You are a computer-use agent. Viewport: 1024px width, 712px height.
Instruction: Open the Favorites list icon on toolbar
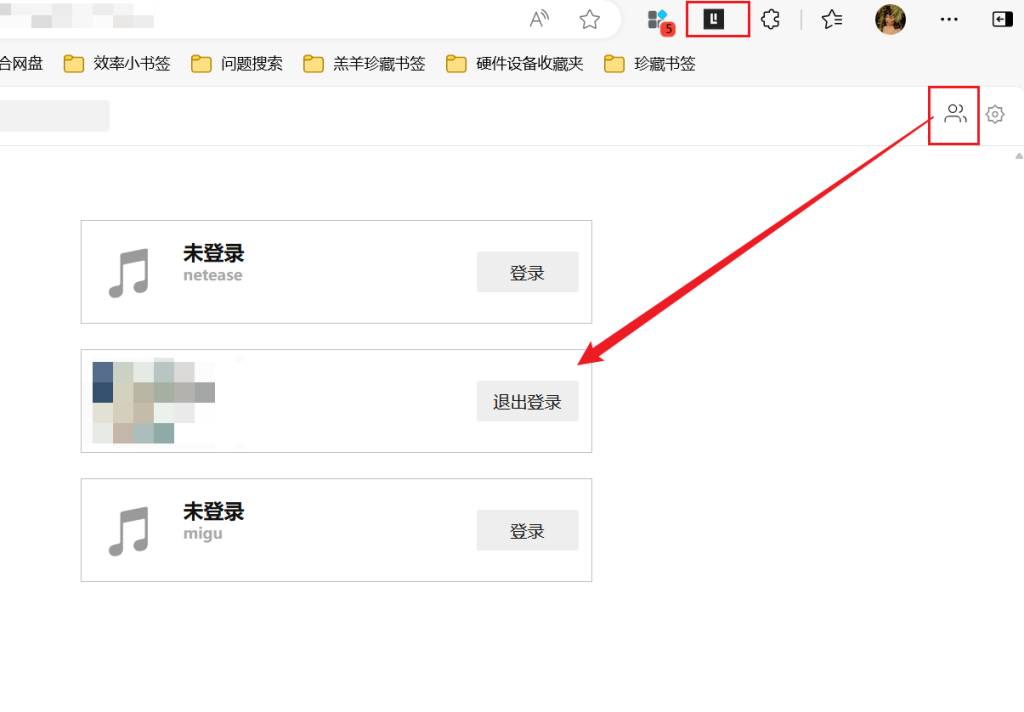831,19
